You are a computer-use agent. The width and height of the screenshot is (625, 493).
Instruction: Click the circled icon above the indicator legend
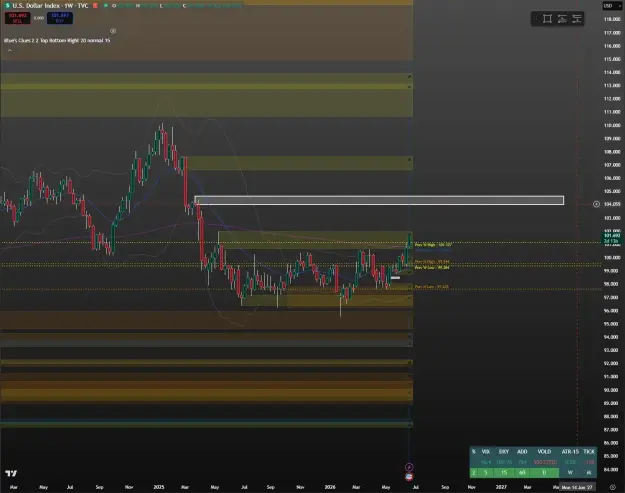pyautogui.click(x=113, y=31)
